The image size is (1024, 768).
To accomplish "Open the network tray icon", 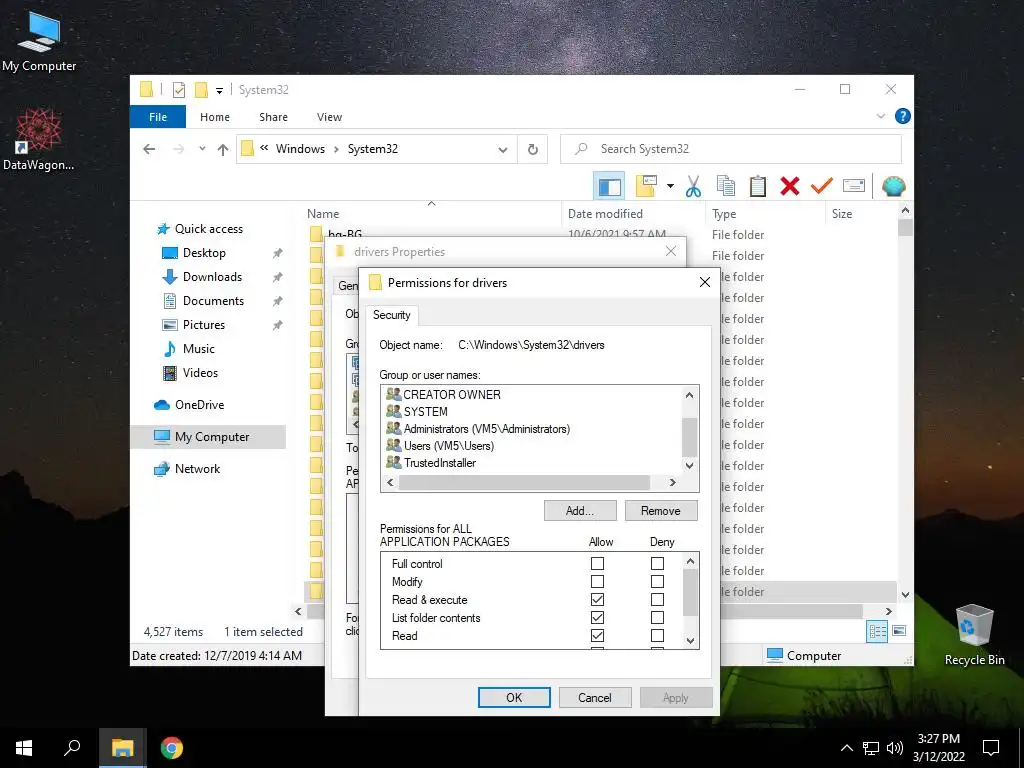I will click(871, 748).
